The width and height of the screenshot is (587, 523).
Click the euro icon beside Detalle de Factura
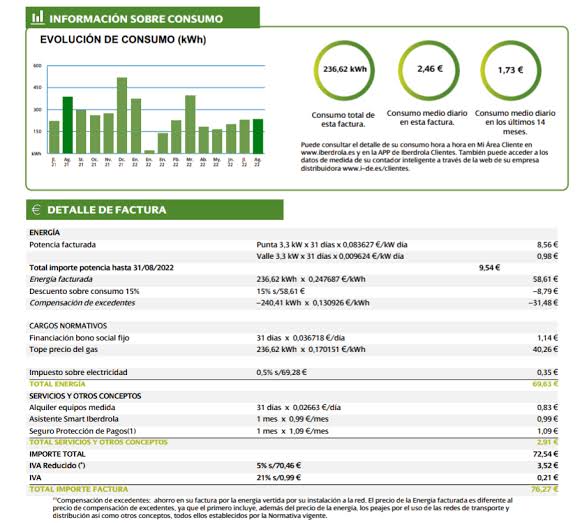[x=36, y=210]
